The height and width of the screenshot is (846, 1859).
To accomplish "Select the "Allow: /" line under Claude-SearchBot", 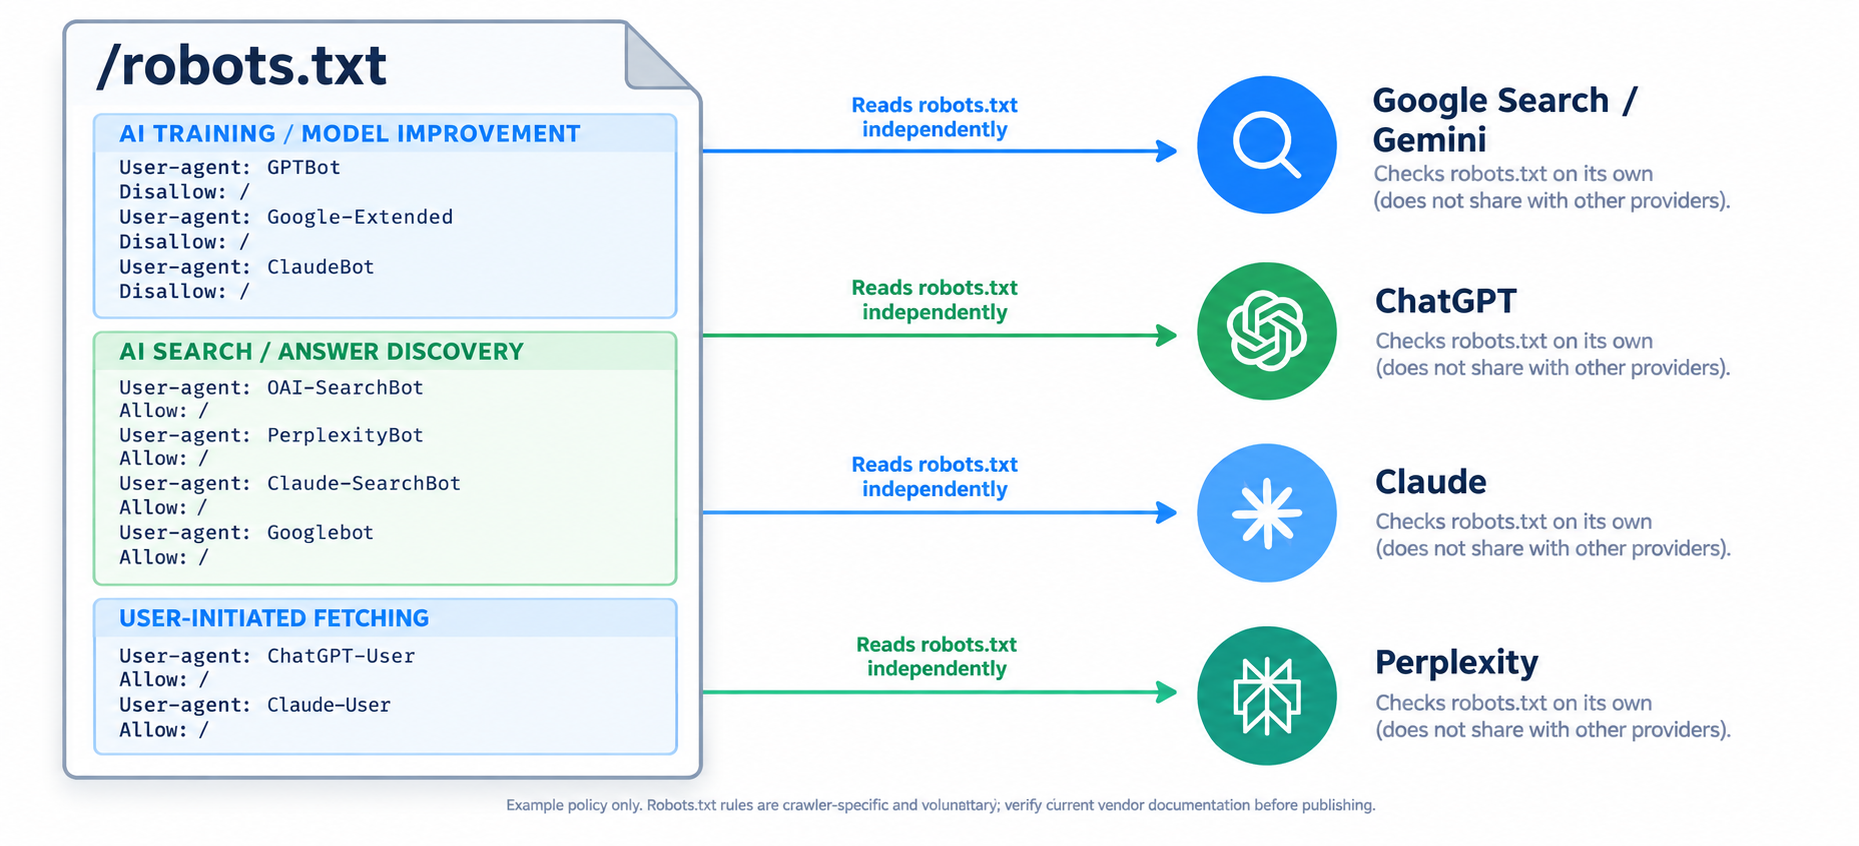I will (164, 508).
